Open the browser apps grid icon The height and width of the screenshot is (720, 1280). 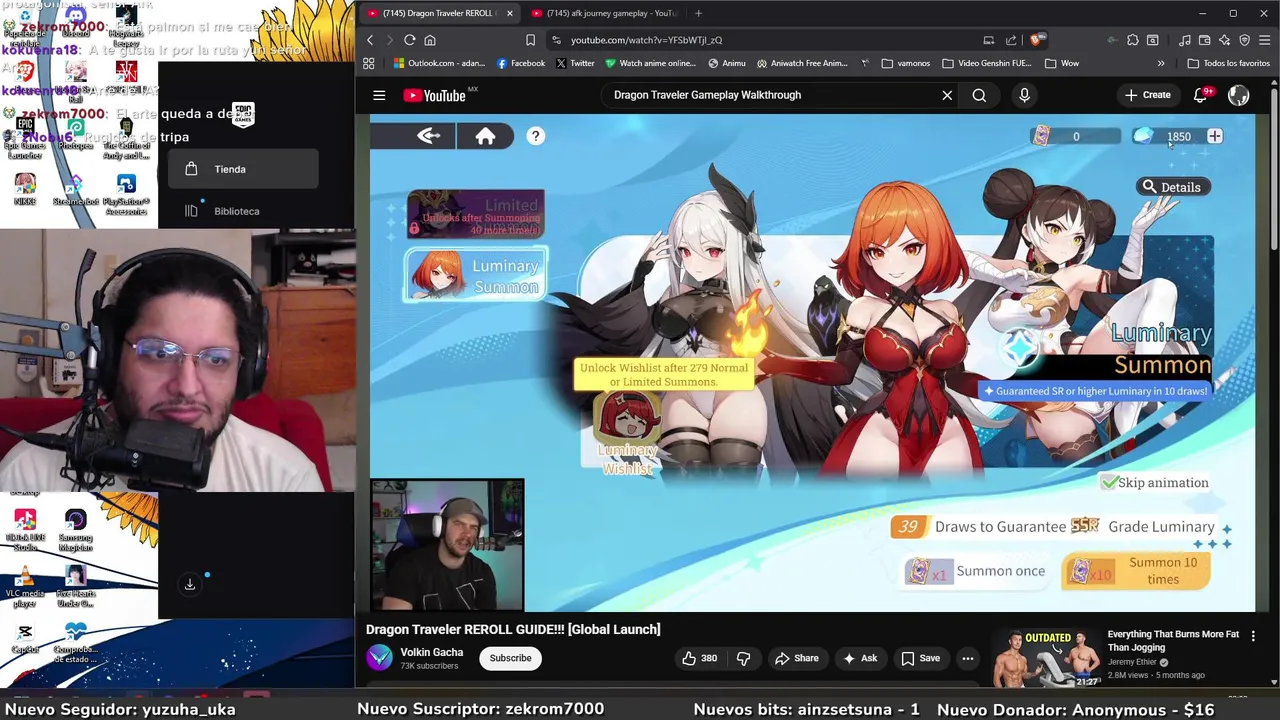(368, 63)
